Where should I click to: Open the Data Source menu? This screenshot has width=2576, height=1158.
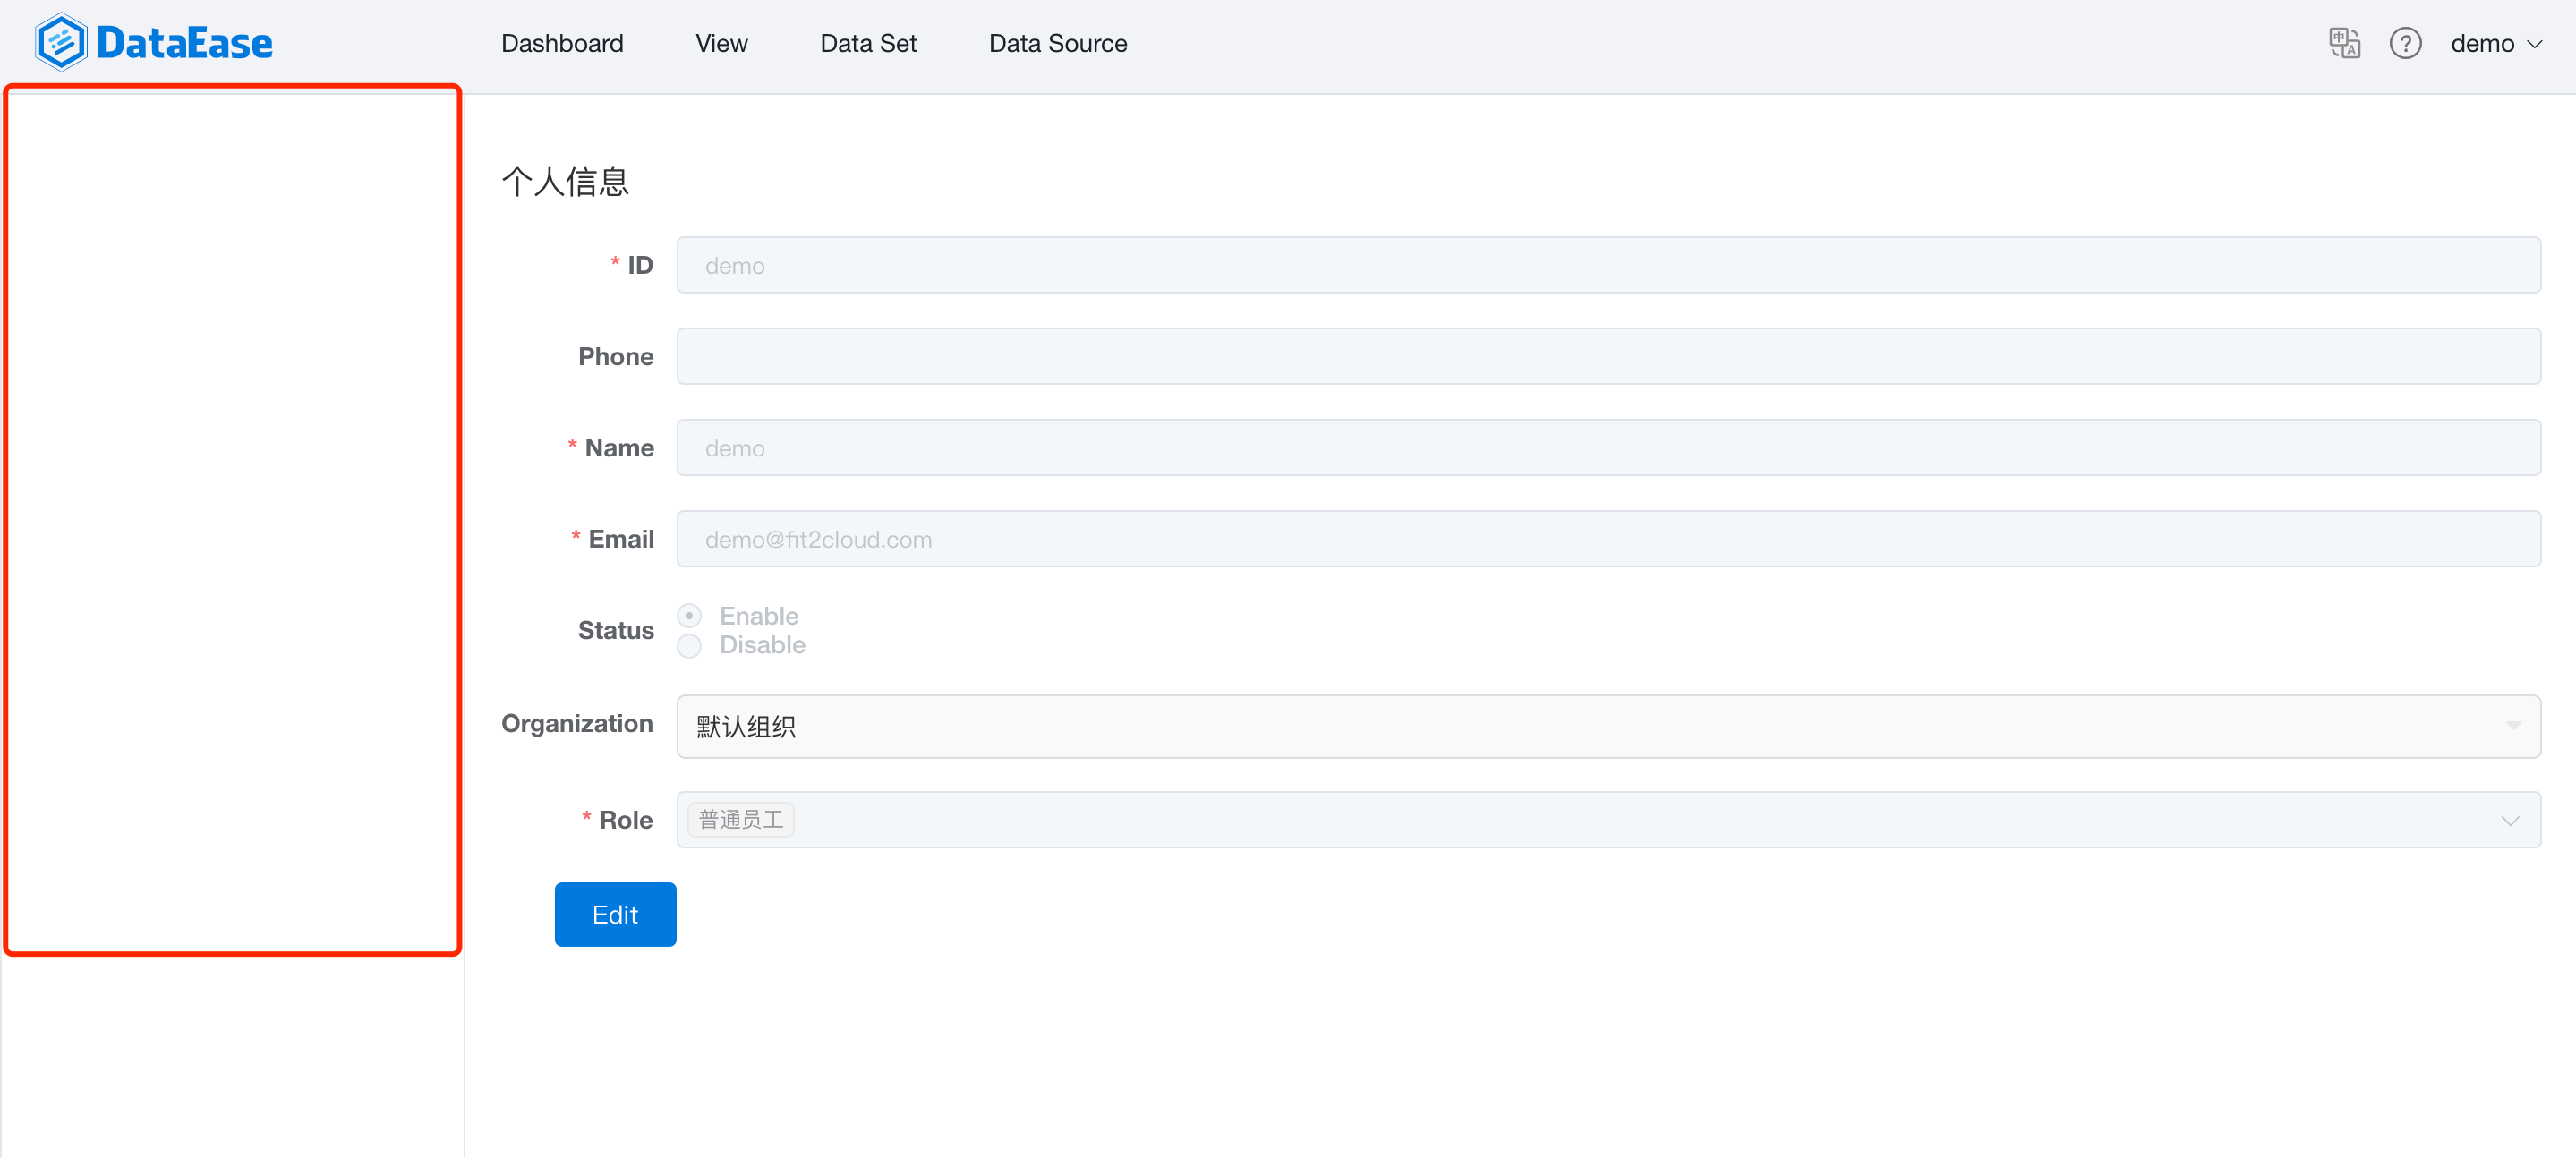(x=1057, y=43)
